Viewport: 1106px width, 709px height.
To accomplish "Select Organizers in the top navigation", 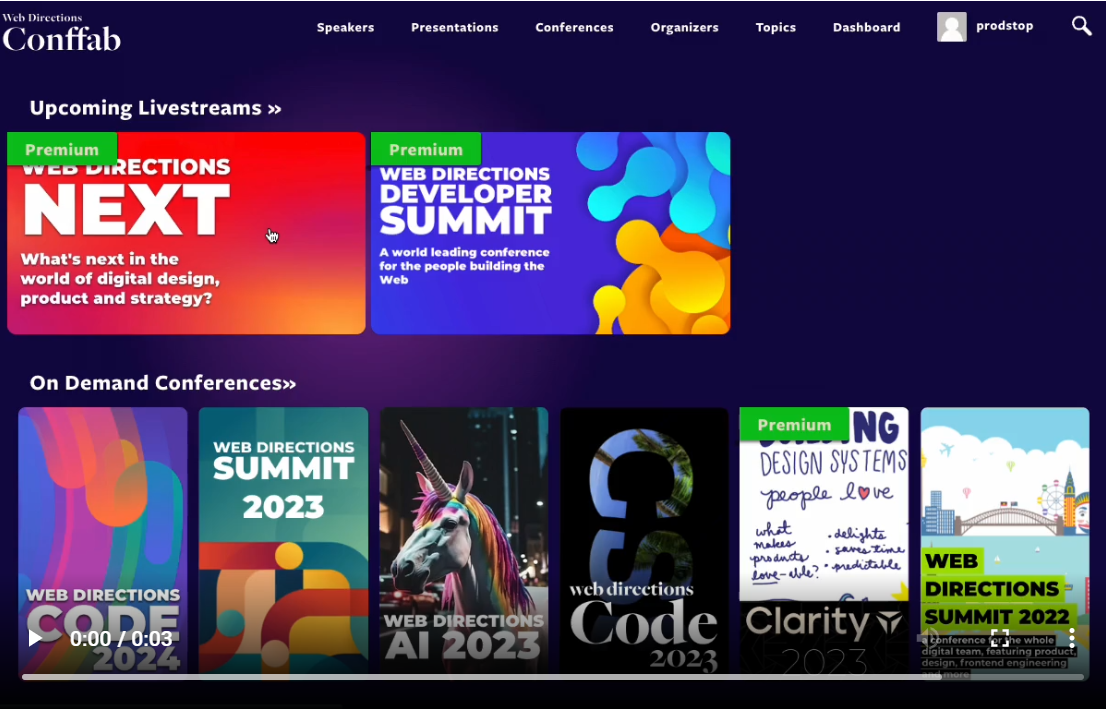I will (x=684, y=28).
